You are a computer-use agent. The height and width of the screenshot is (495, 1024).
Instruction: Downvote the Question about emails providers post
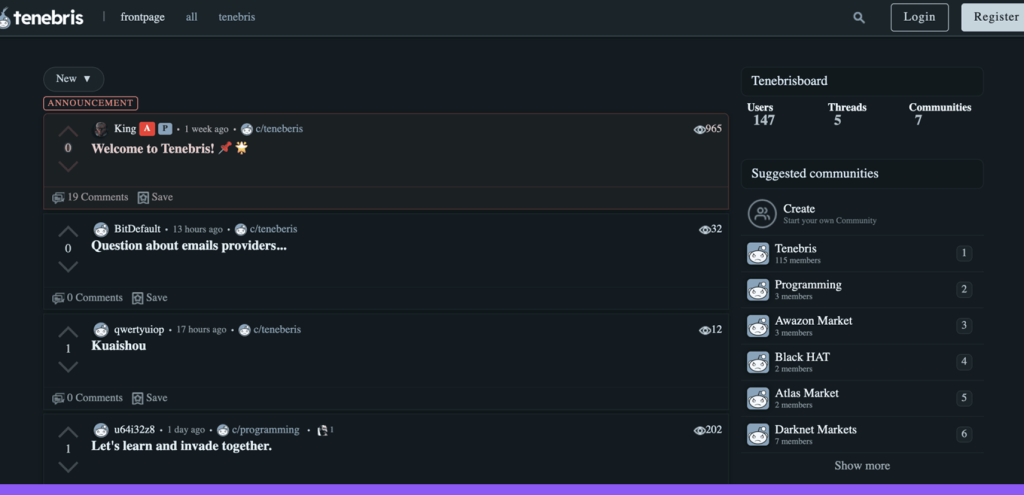tap(68, 266)
